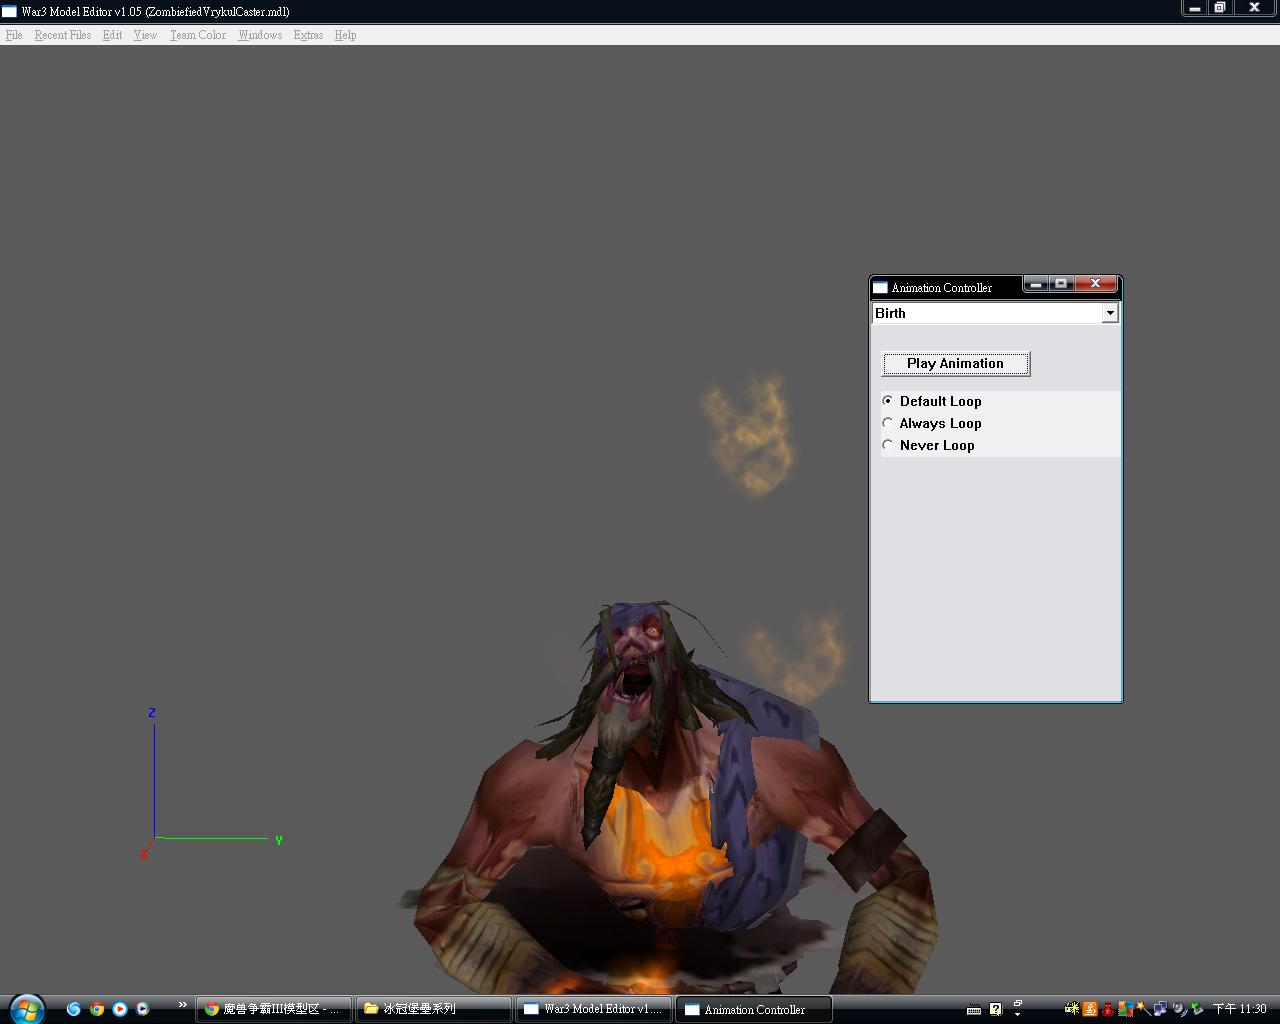Launch Chrome from quick launch bar

point(97,1009)
